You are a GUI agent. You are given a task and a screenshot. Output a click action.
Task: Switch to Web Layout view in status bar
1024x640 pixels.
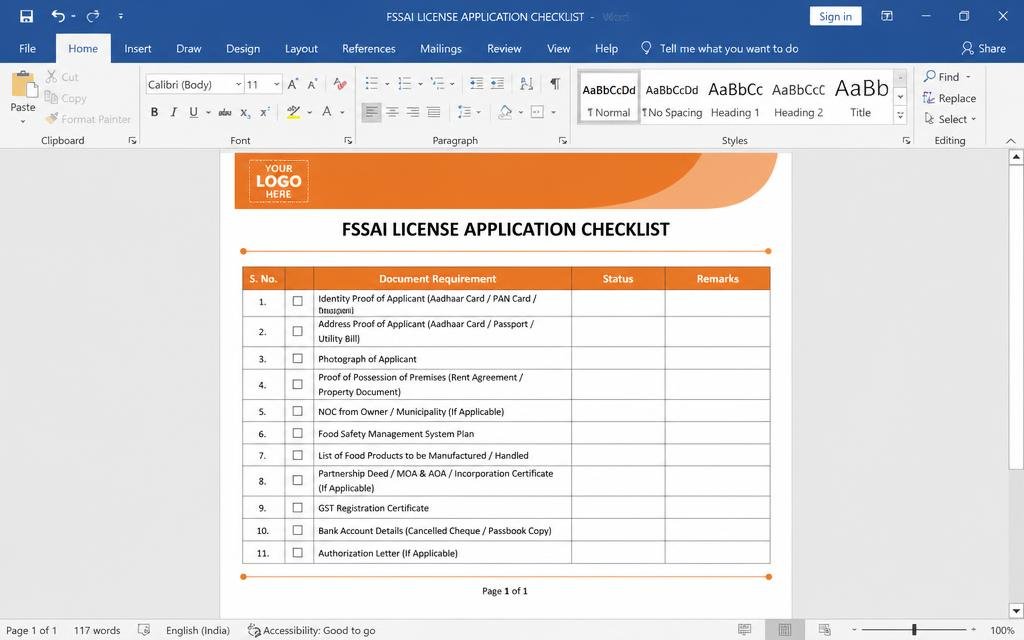pyautogui.click(x=825, y=630)
